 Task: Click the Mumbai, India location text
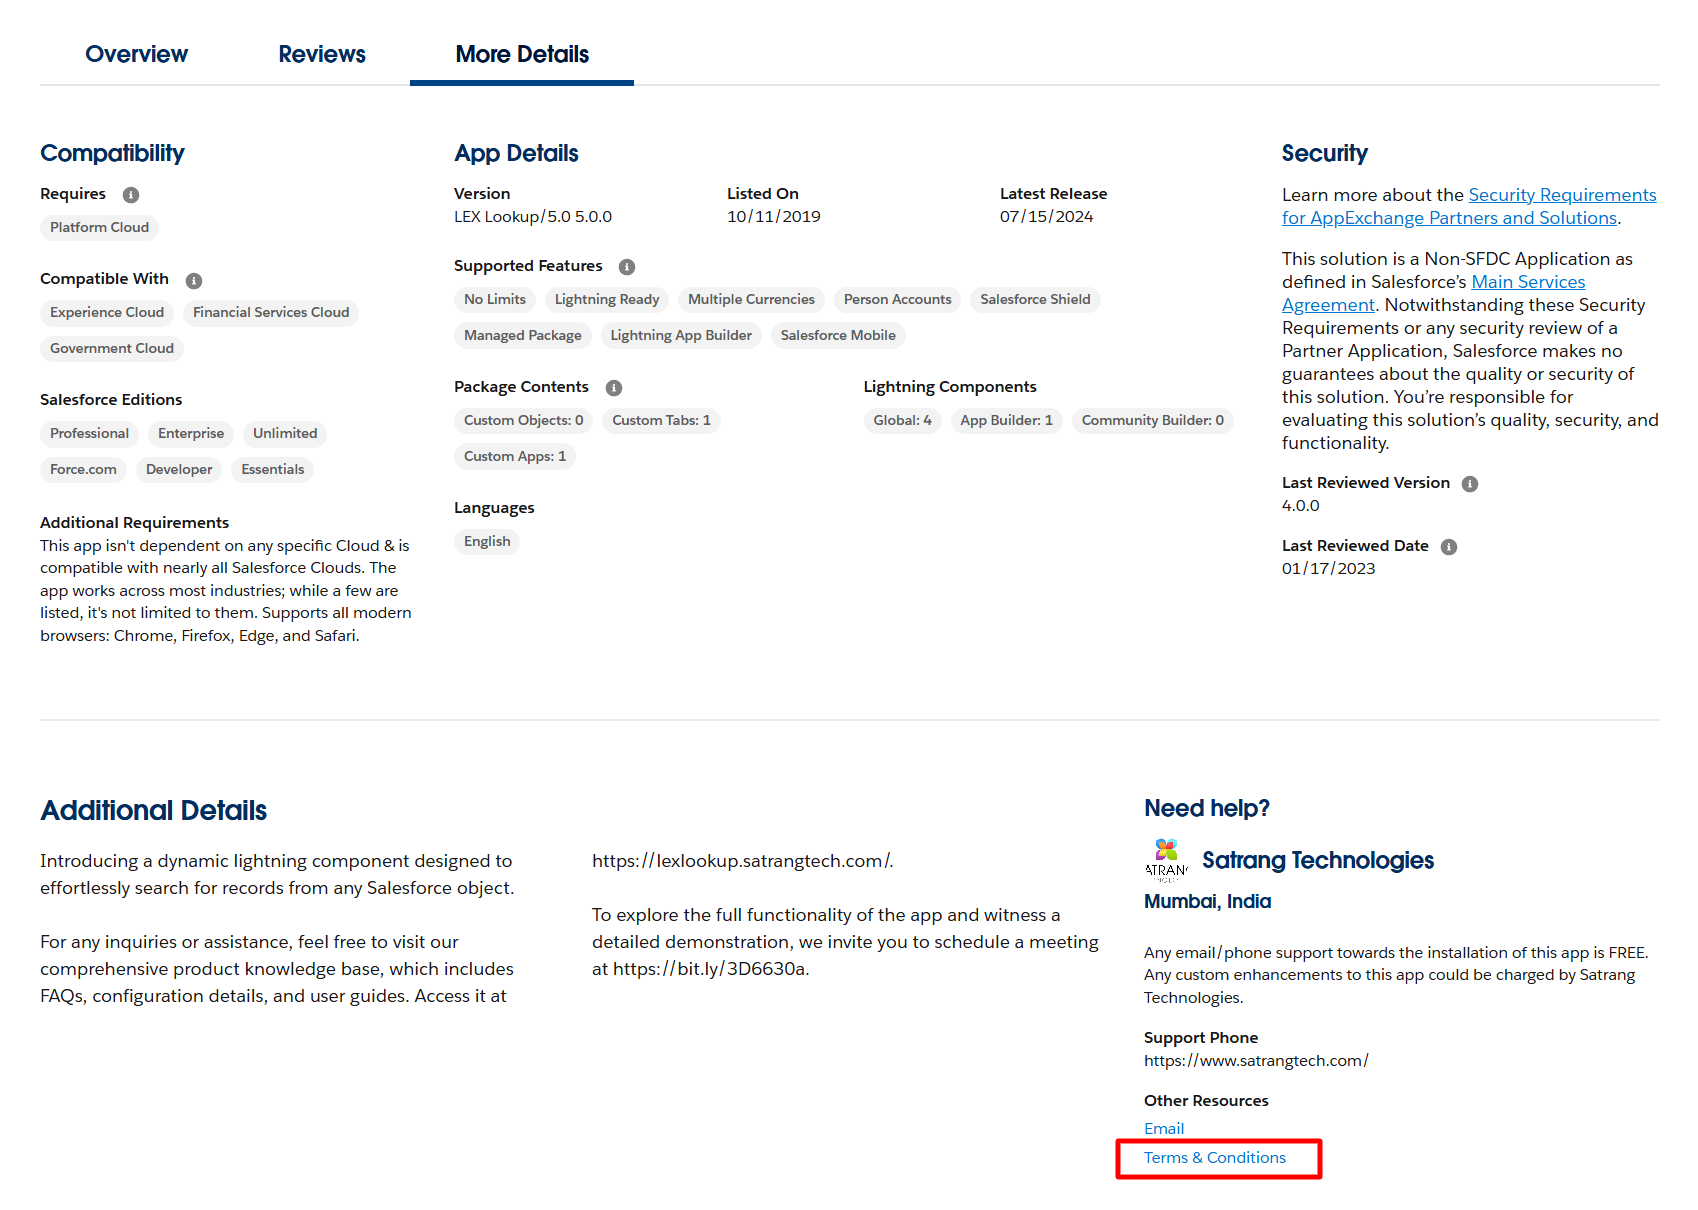(1207, 902)
